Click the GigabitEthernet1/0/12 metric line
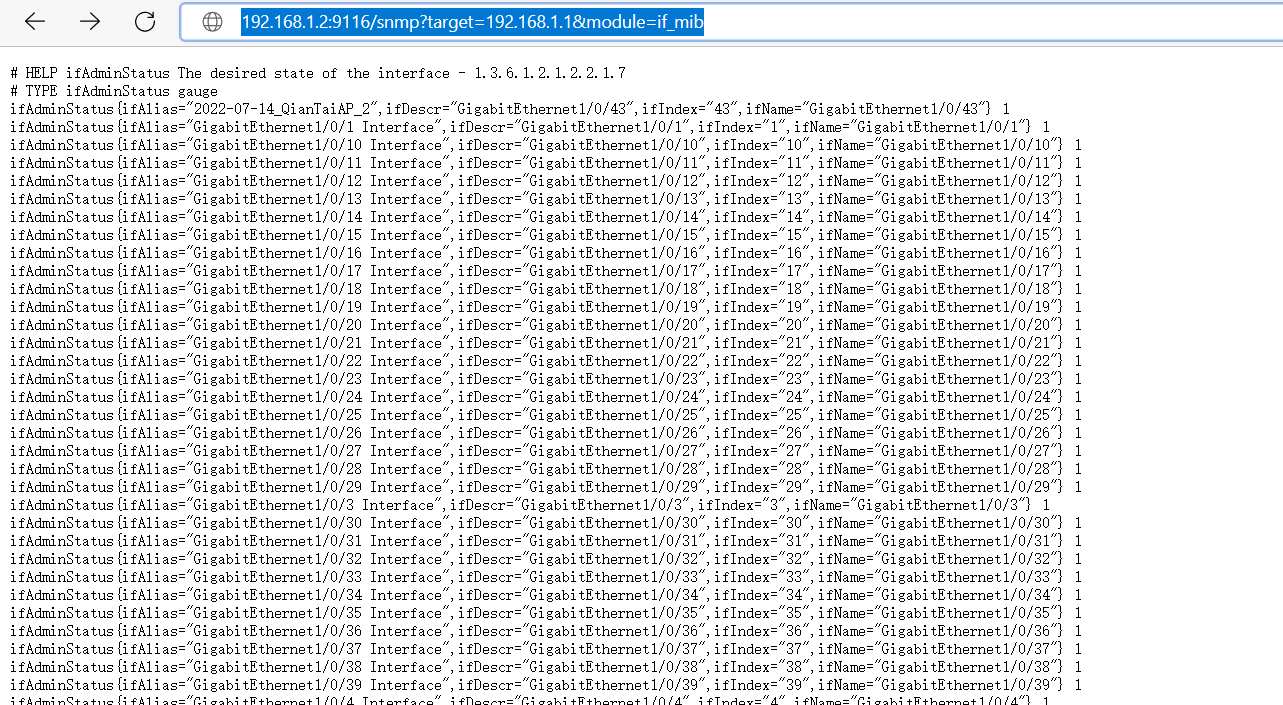This screenshot has width=1283, height=705. [x=546, y=181]
